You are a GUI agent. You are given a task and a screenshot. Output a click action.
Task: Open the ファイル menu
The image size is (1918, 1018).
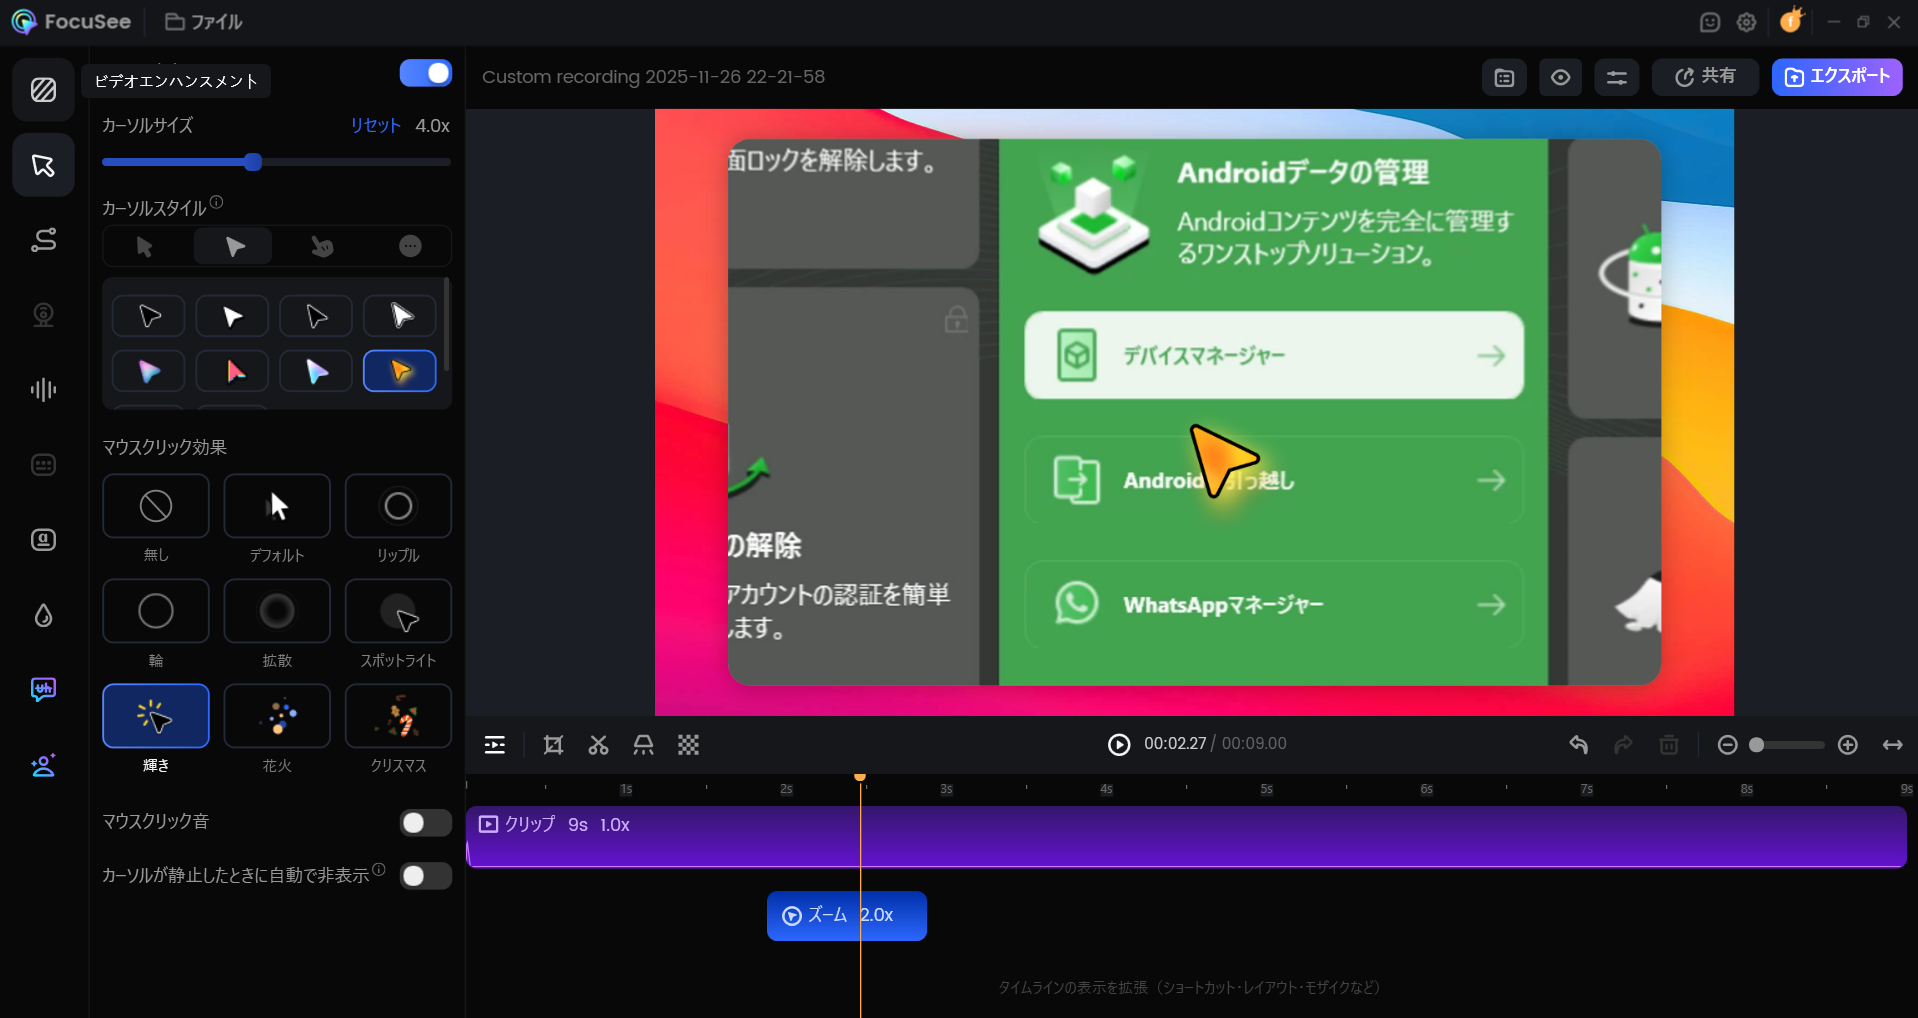coord(204,22)
